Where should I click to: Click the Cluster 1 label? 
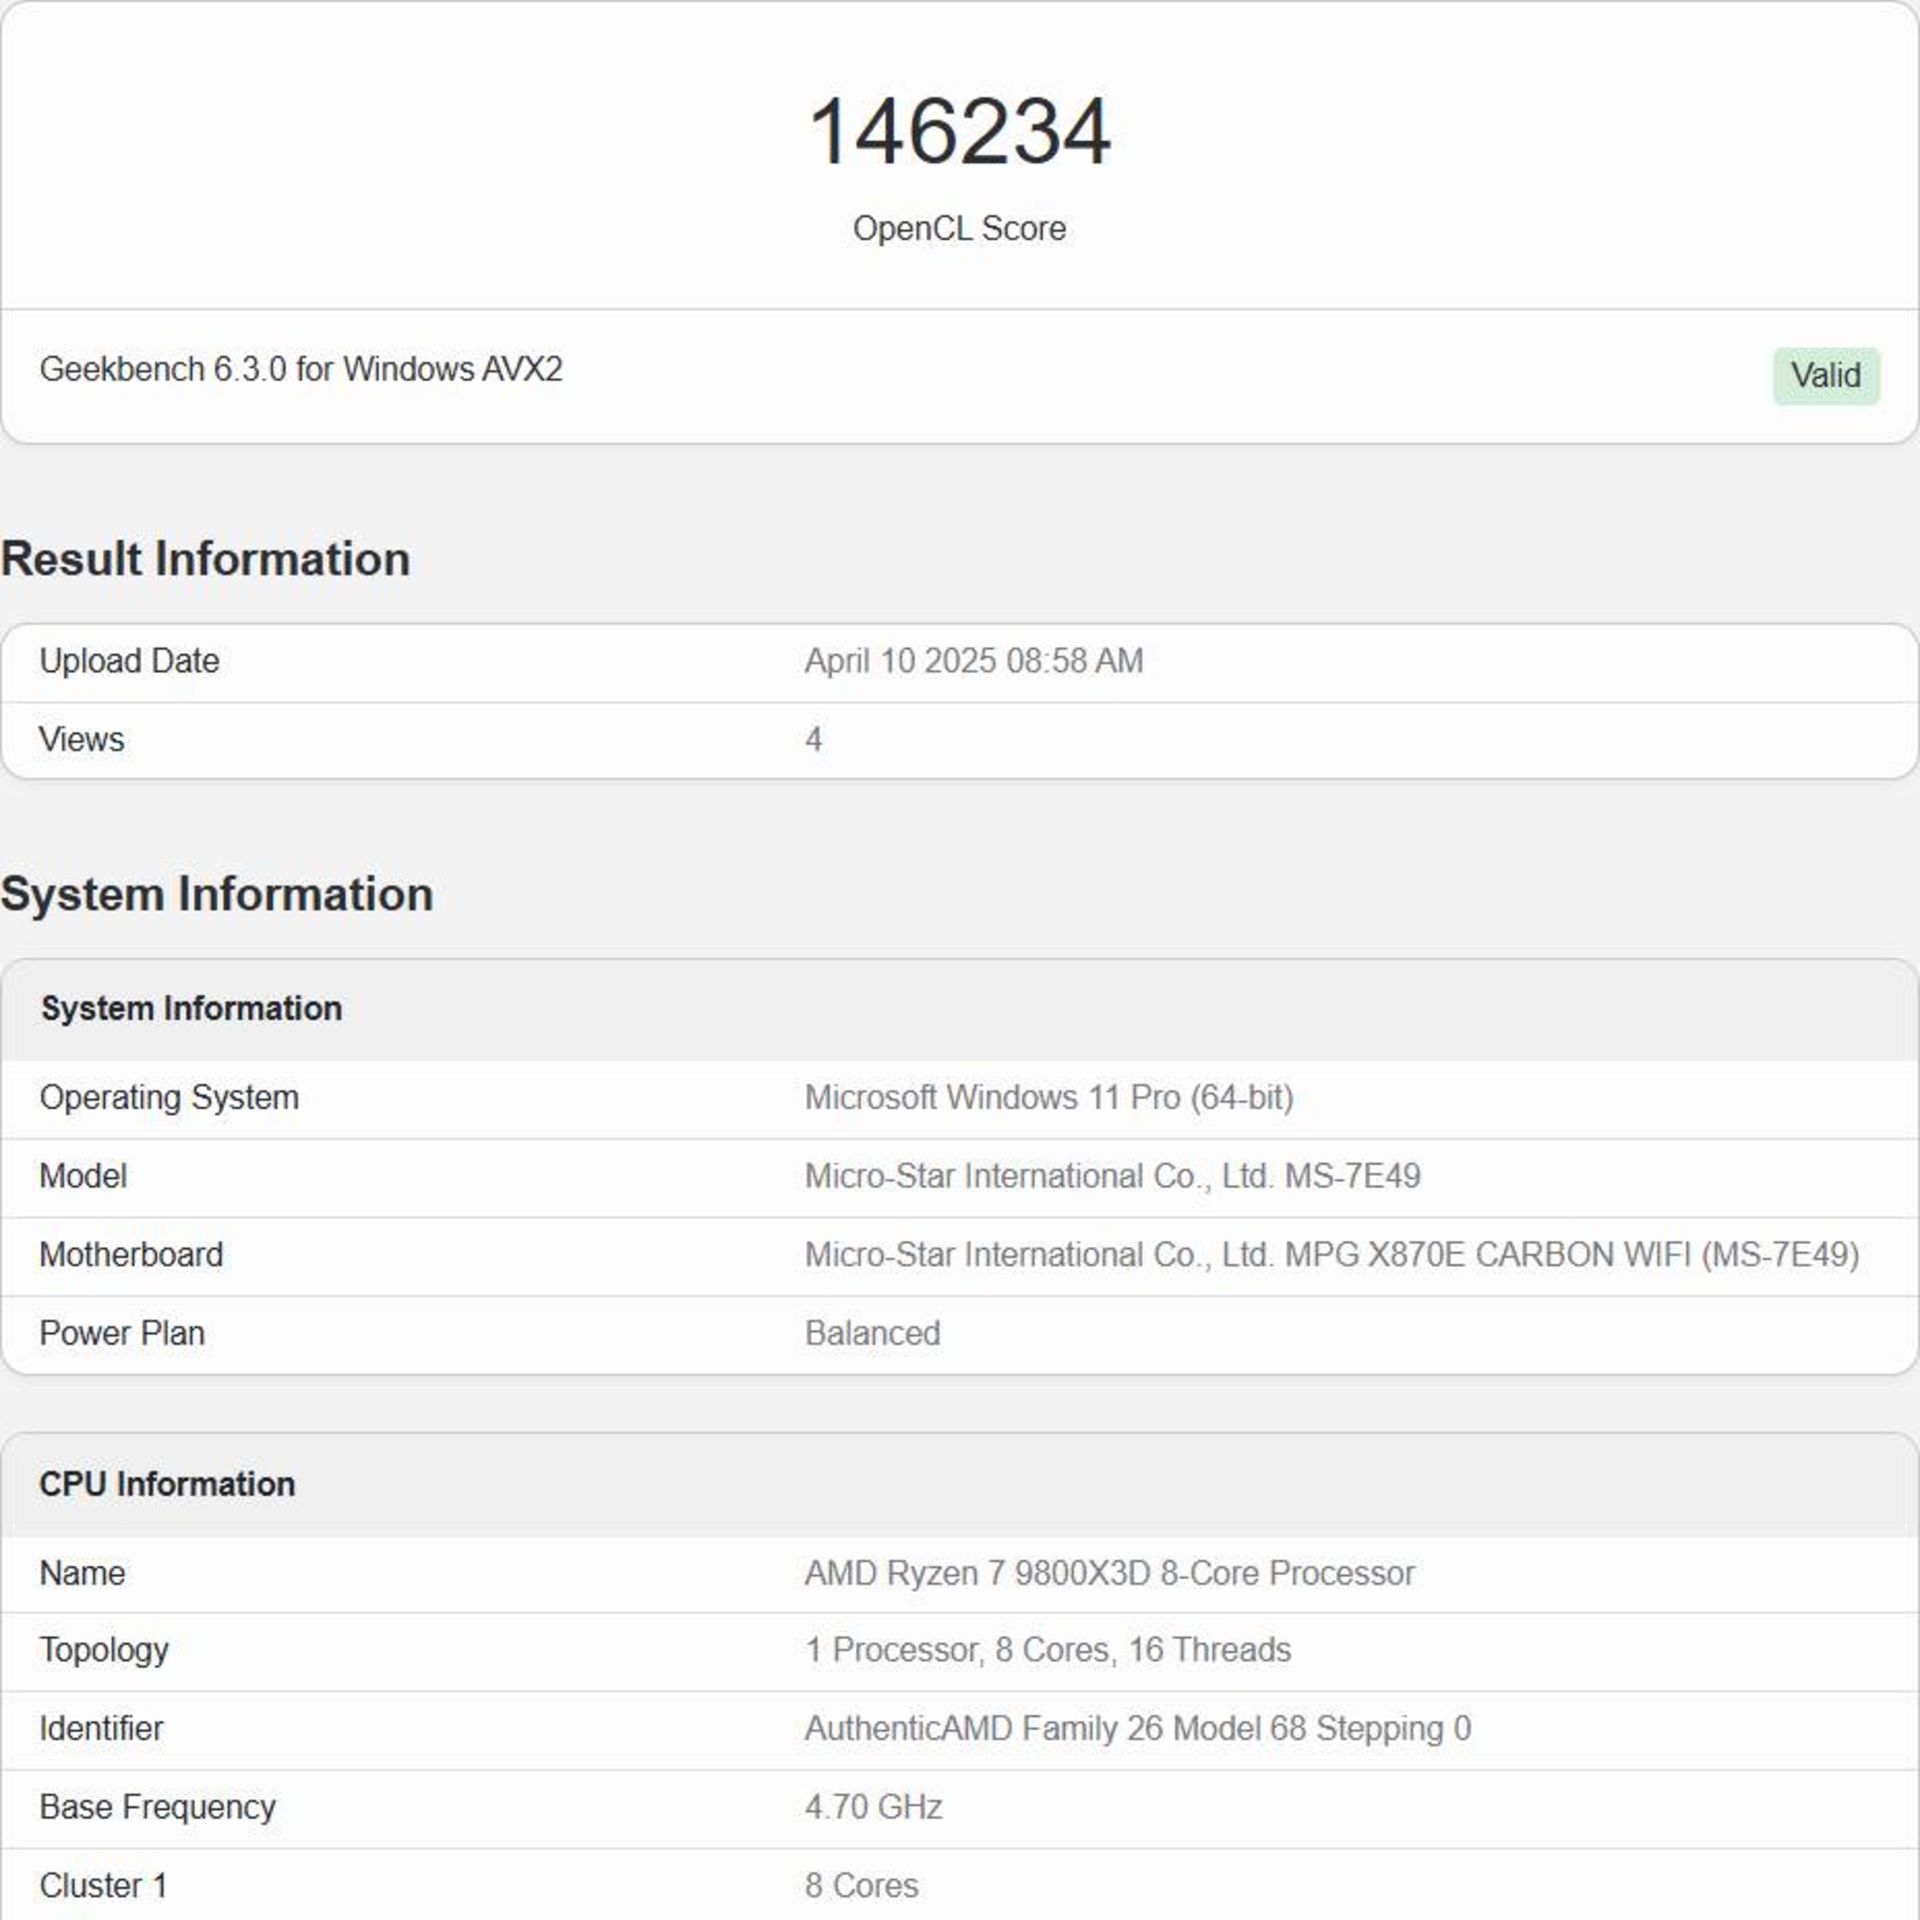pyautogui.click(x=103, y=1885)
